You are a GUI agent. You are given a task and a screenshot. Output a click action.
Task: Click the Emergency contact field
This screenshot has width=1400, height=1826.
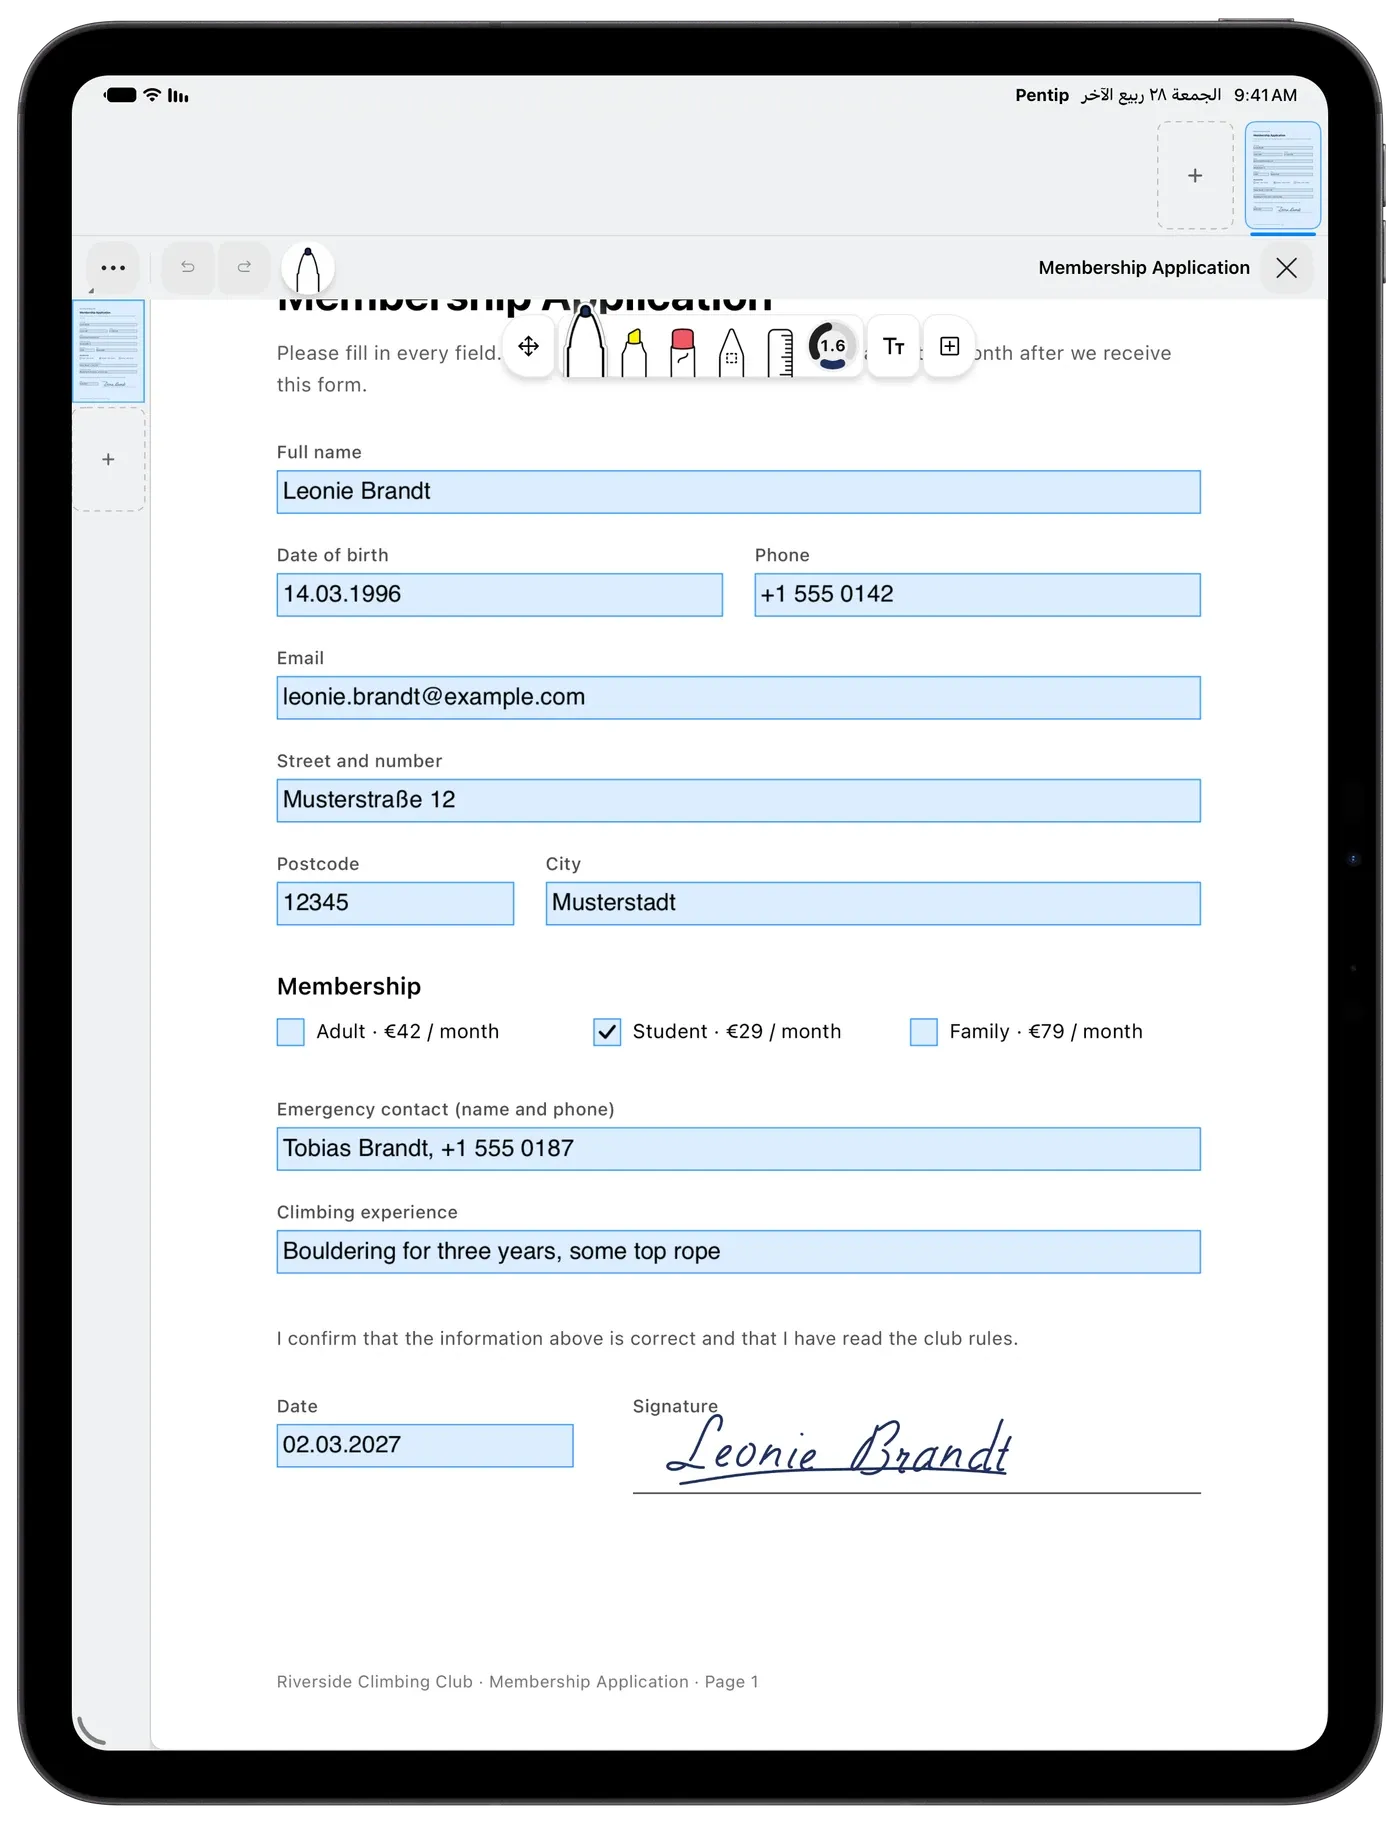click(739, 1150)
